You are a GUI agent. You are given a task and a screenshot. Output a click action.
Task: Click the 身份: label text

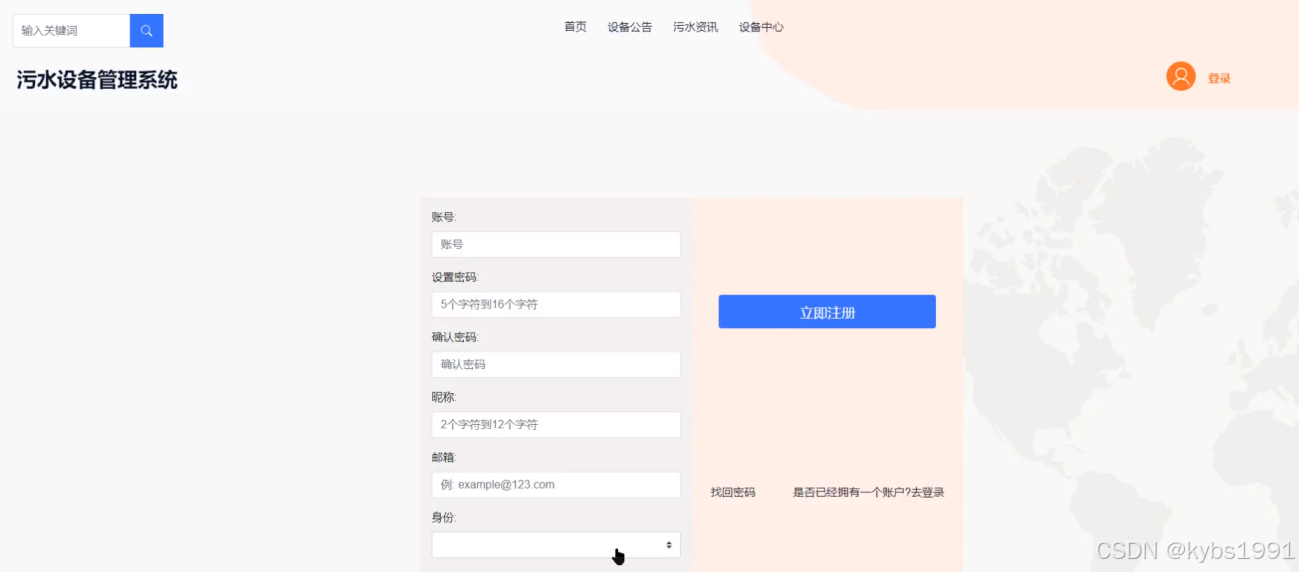point(444,517)
